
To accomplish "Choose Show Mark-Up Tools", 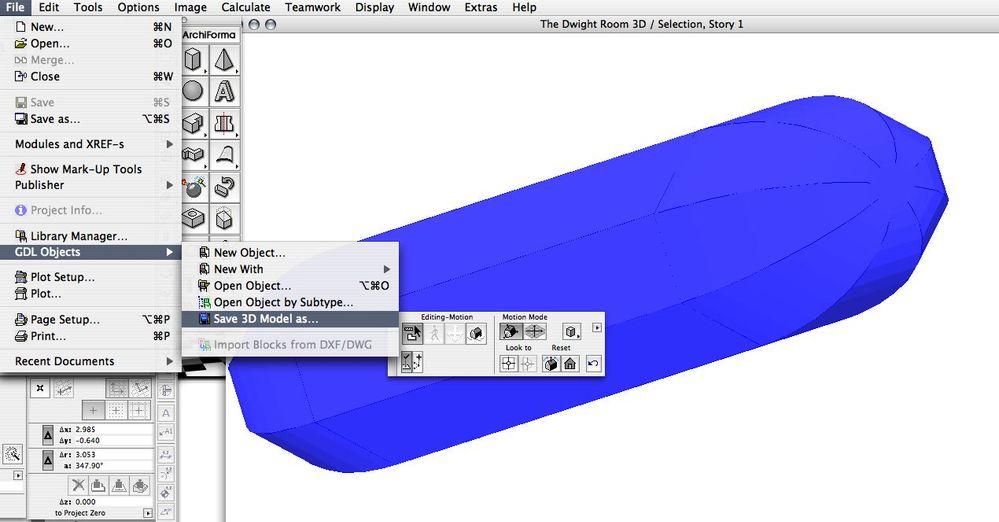I will (x=90, y=169).
